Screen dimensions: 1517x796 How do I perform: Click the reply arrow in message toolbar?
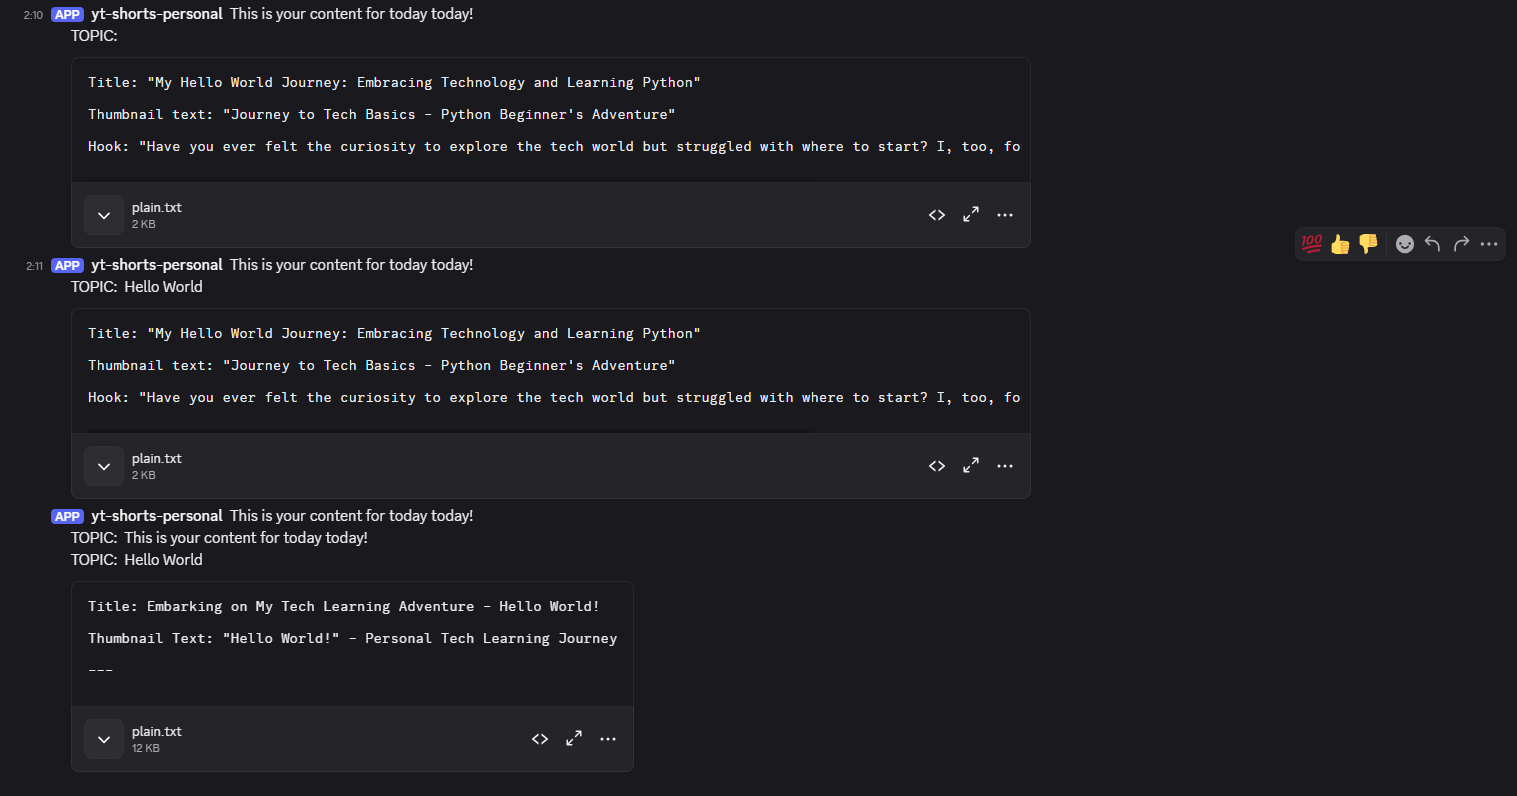(1432, 244)
